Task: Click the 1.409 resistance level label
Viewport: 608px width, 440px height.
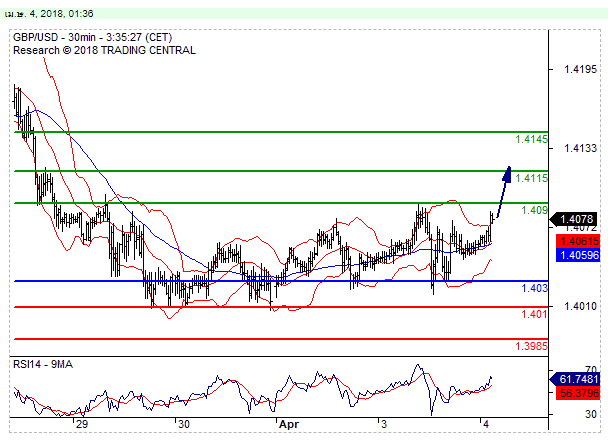Action: coord(534,210)
